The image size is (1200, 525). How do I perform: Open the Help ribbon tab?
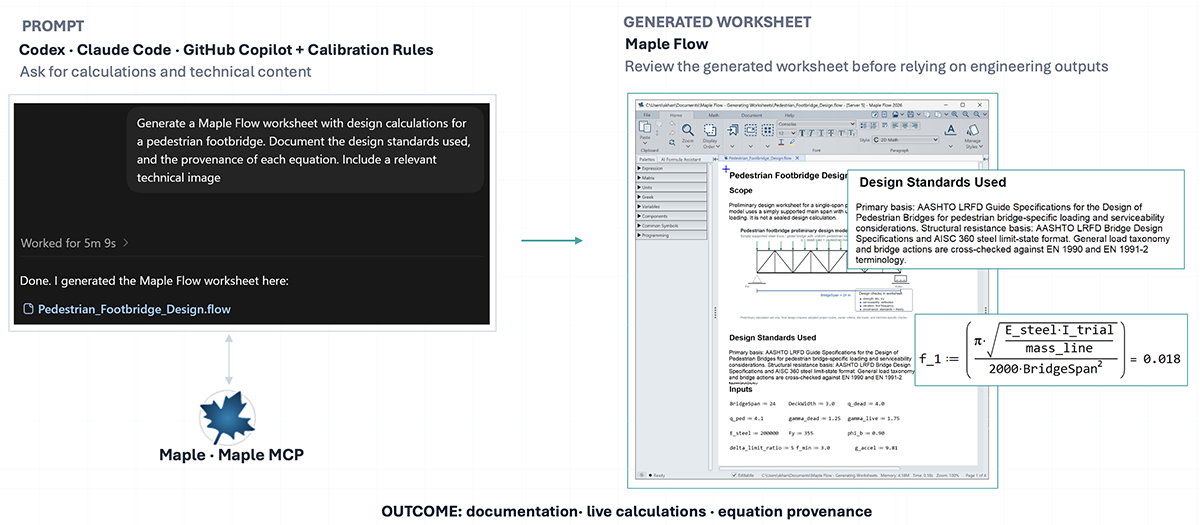pos(789,115)
